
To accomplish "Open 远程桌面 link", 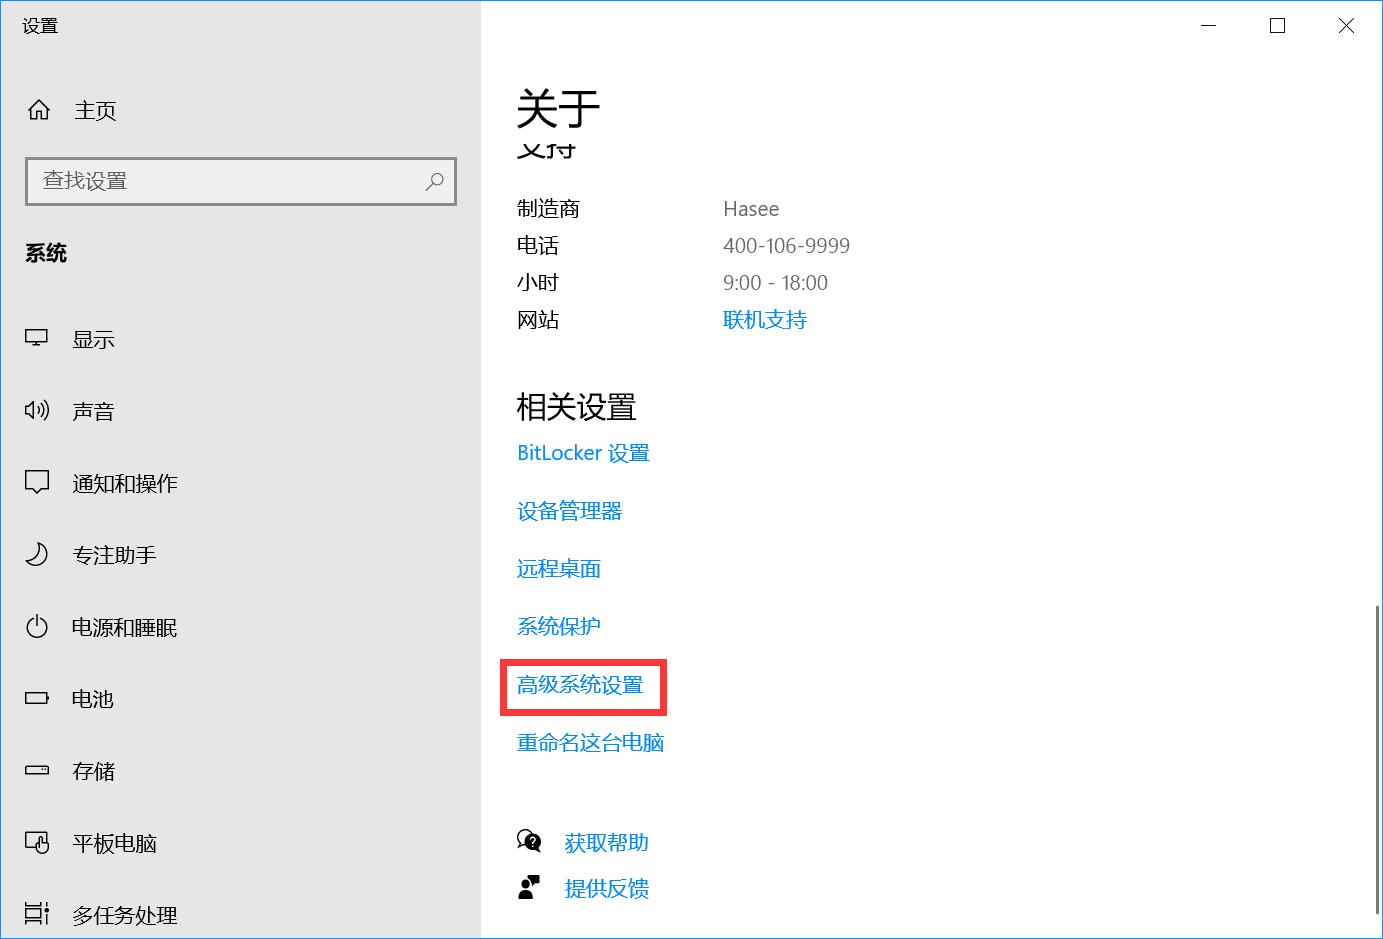I will tap(559, 569).
